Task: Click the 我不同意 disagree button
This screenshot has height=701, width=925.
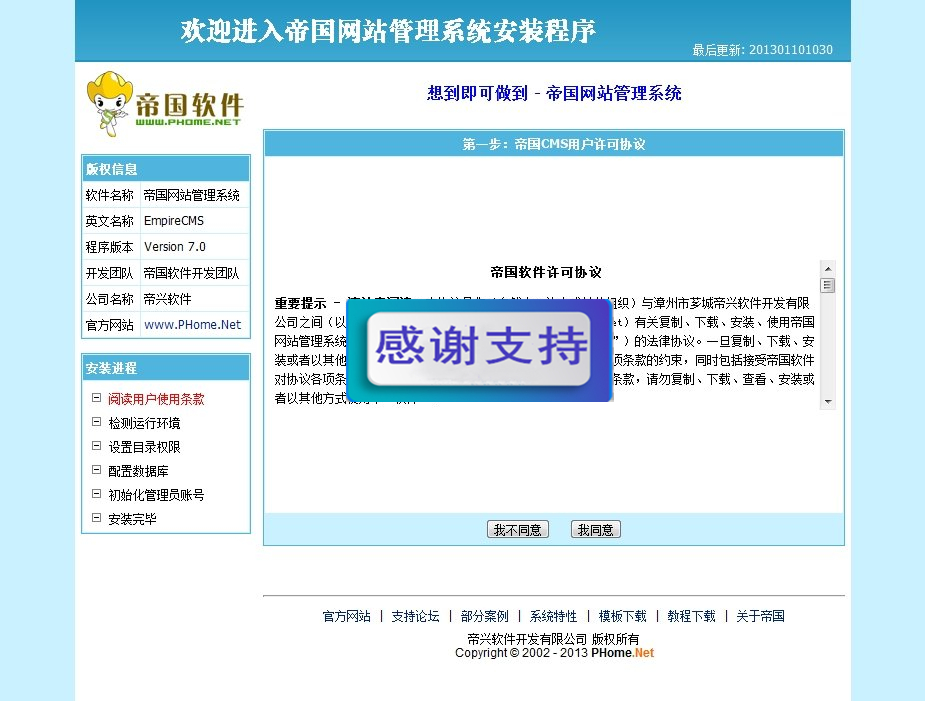Action: coord(517,529)
